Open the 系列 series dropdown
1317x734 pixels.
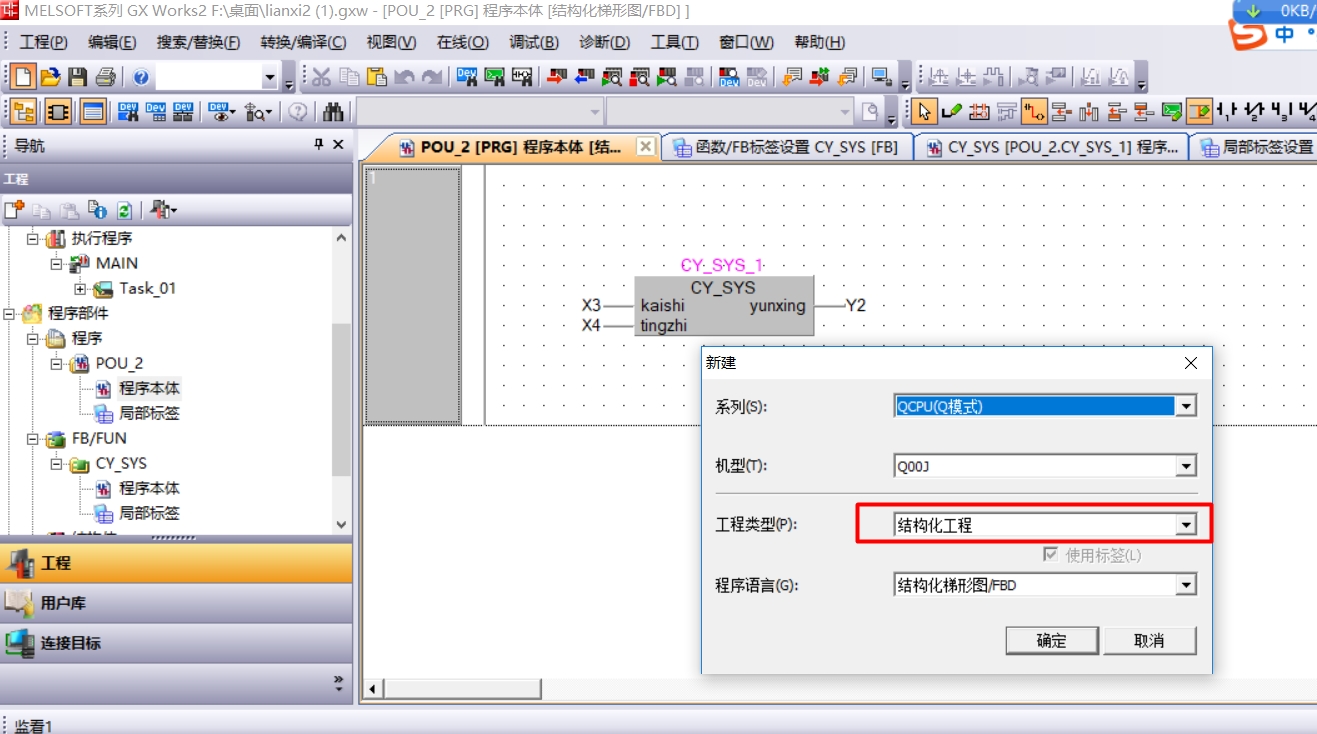point(1185,407)
